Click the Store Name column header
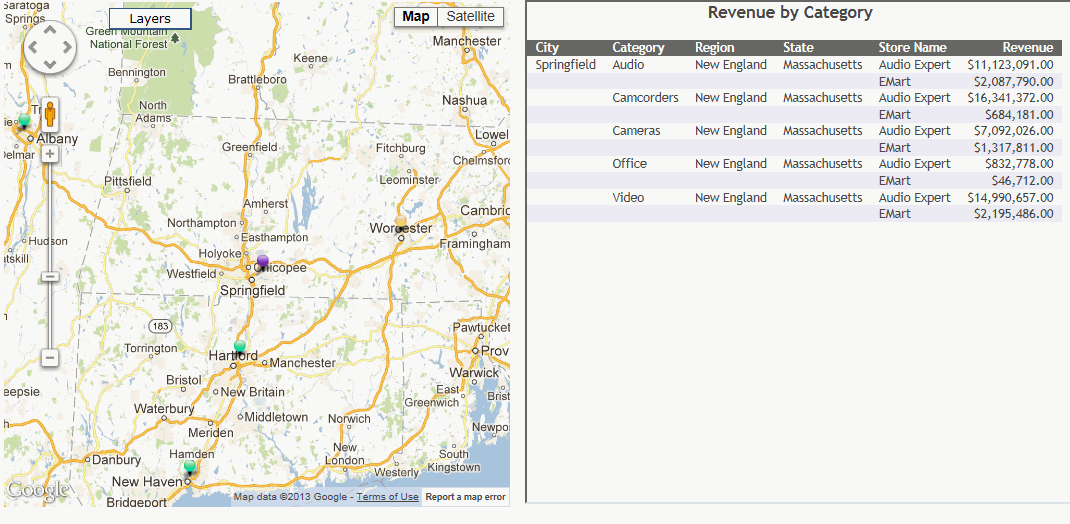This screenshot has height=524, width=1070. point(912,48)
